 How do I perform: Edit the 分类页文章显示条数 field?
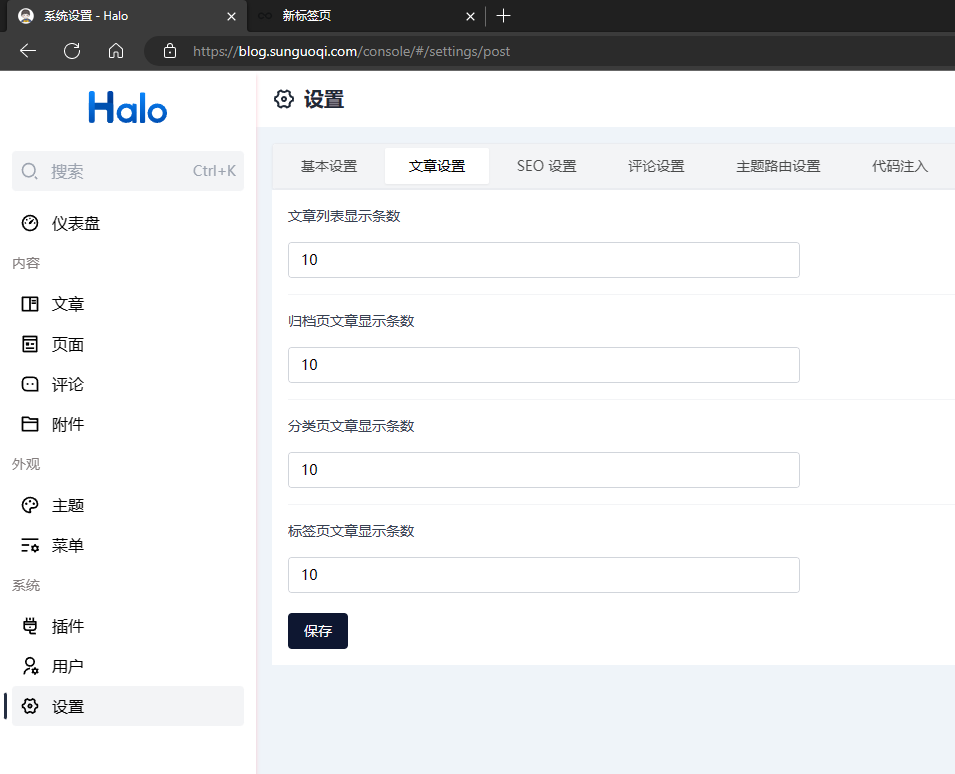544,470
